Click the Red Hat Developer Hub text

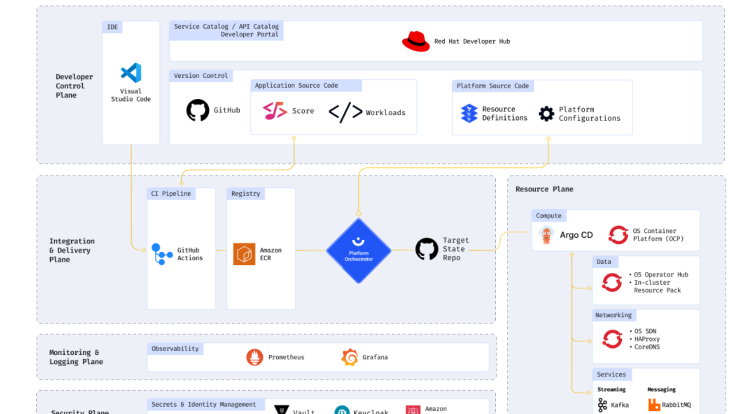tap(472, 42)
